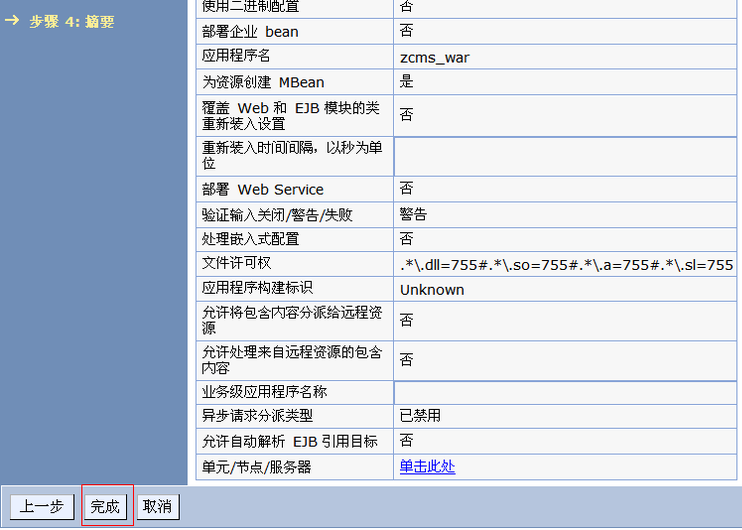Click the 完成 (Finish) button

(x=105, y=507)
